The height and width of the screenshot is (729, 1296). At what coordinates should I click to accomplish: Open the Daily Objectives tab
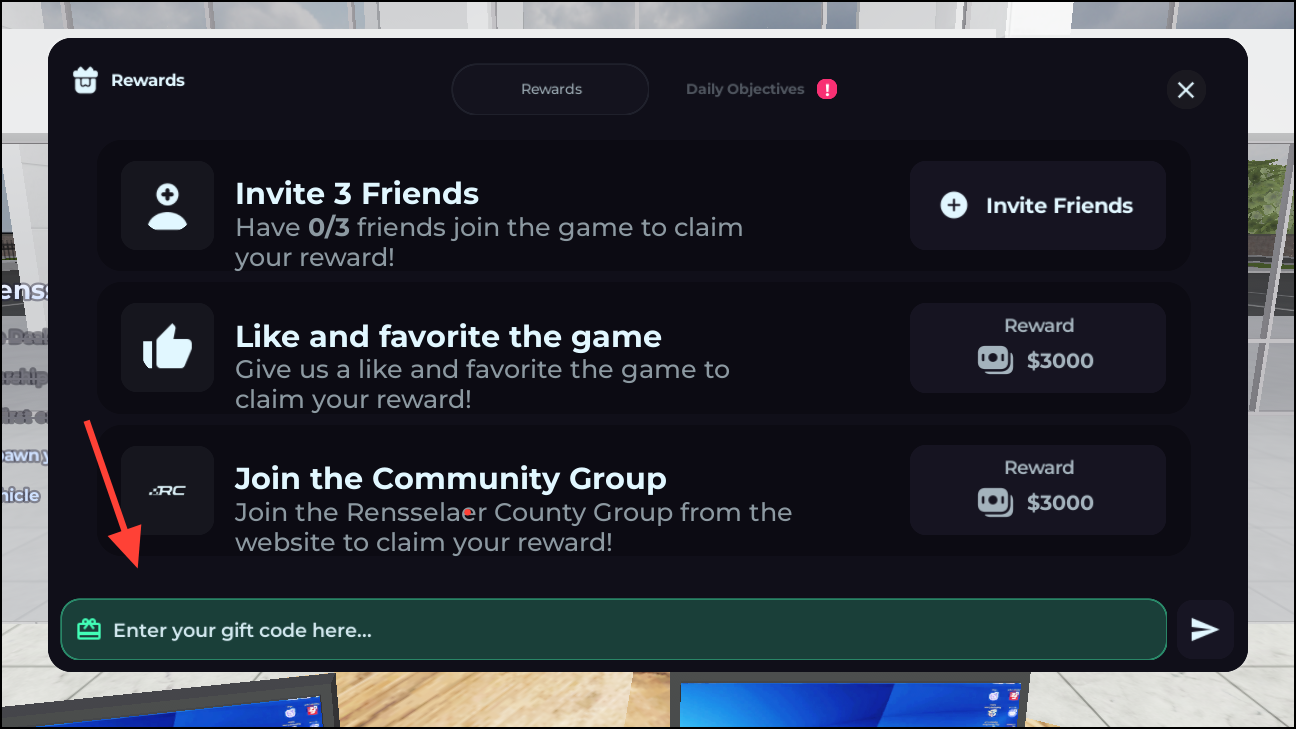(x=745, y=89)
